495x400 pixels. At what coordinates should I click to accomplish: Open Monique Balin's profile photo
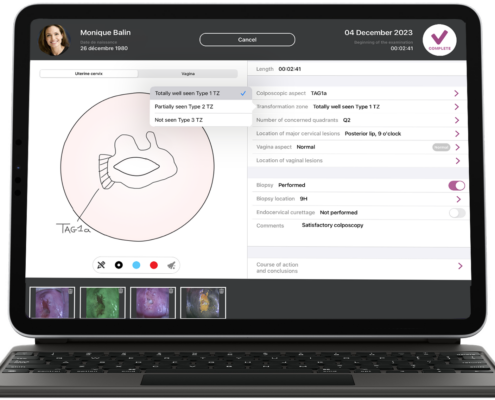tap(54, 40)
